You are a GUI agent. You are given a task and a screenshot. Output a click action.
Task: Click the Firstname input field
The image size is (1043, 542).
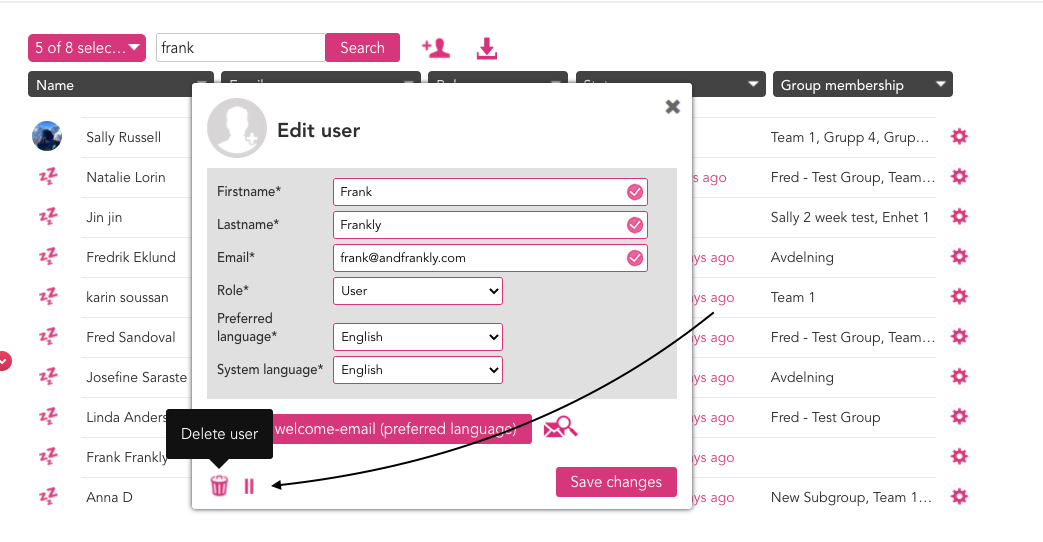490,192
